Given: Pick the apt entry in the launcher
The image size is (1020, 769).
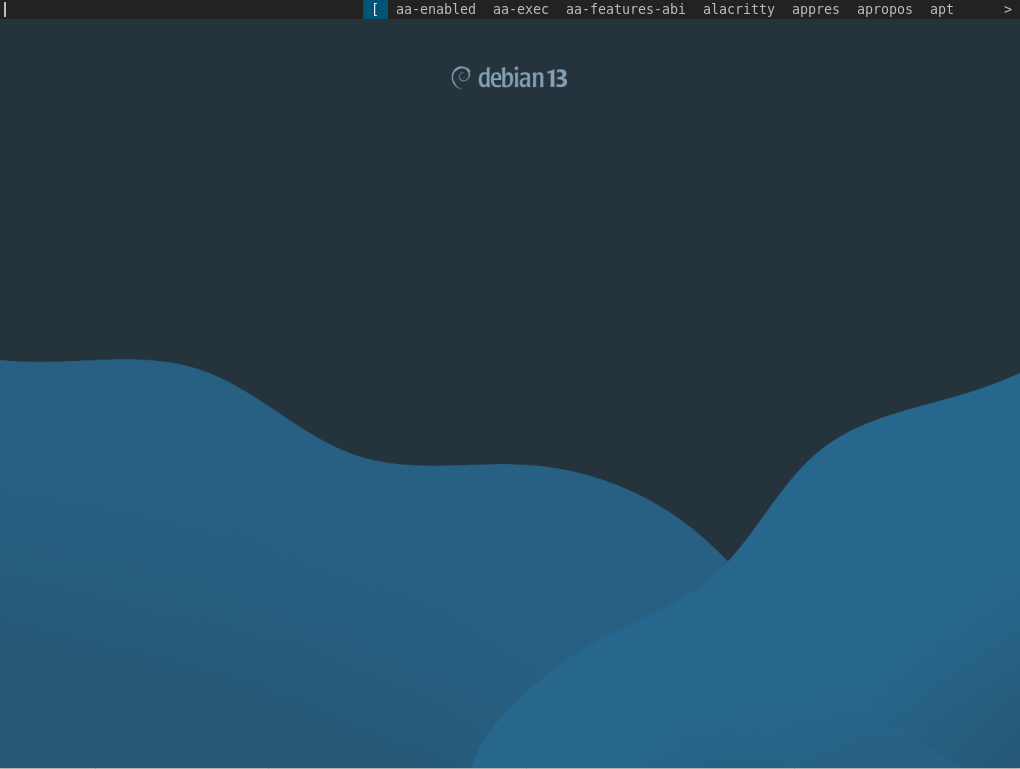Looking at the screenshot, I should pos(941,9).
